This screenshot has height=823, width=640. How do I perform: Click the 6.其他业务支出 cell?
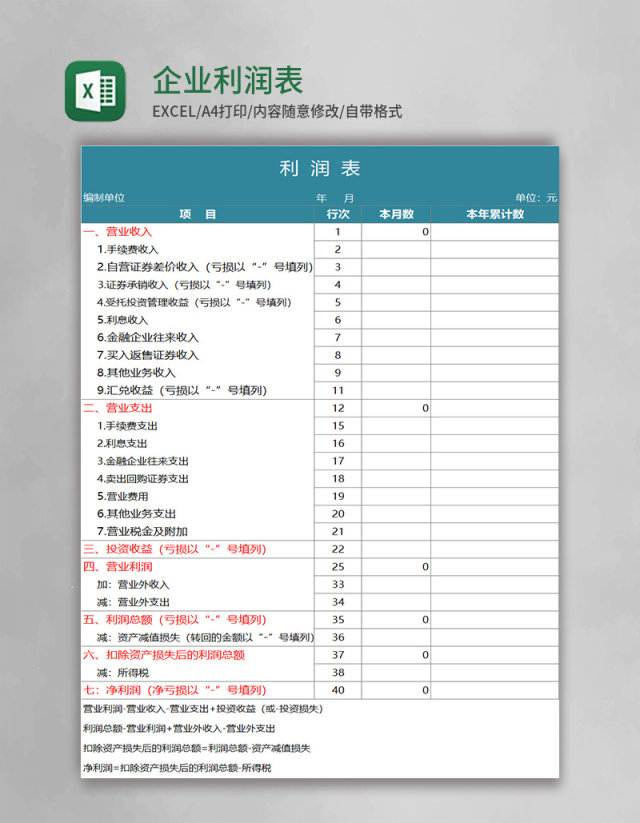click(x=198, y=514)
